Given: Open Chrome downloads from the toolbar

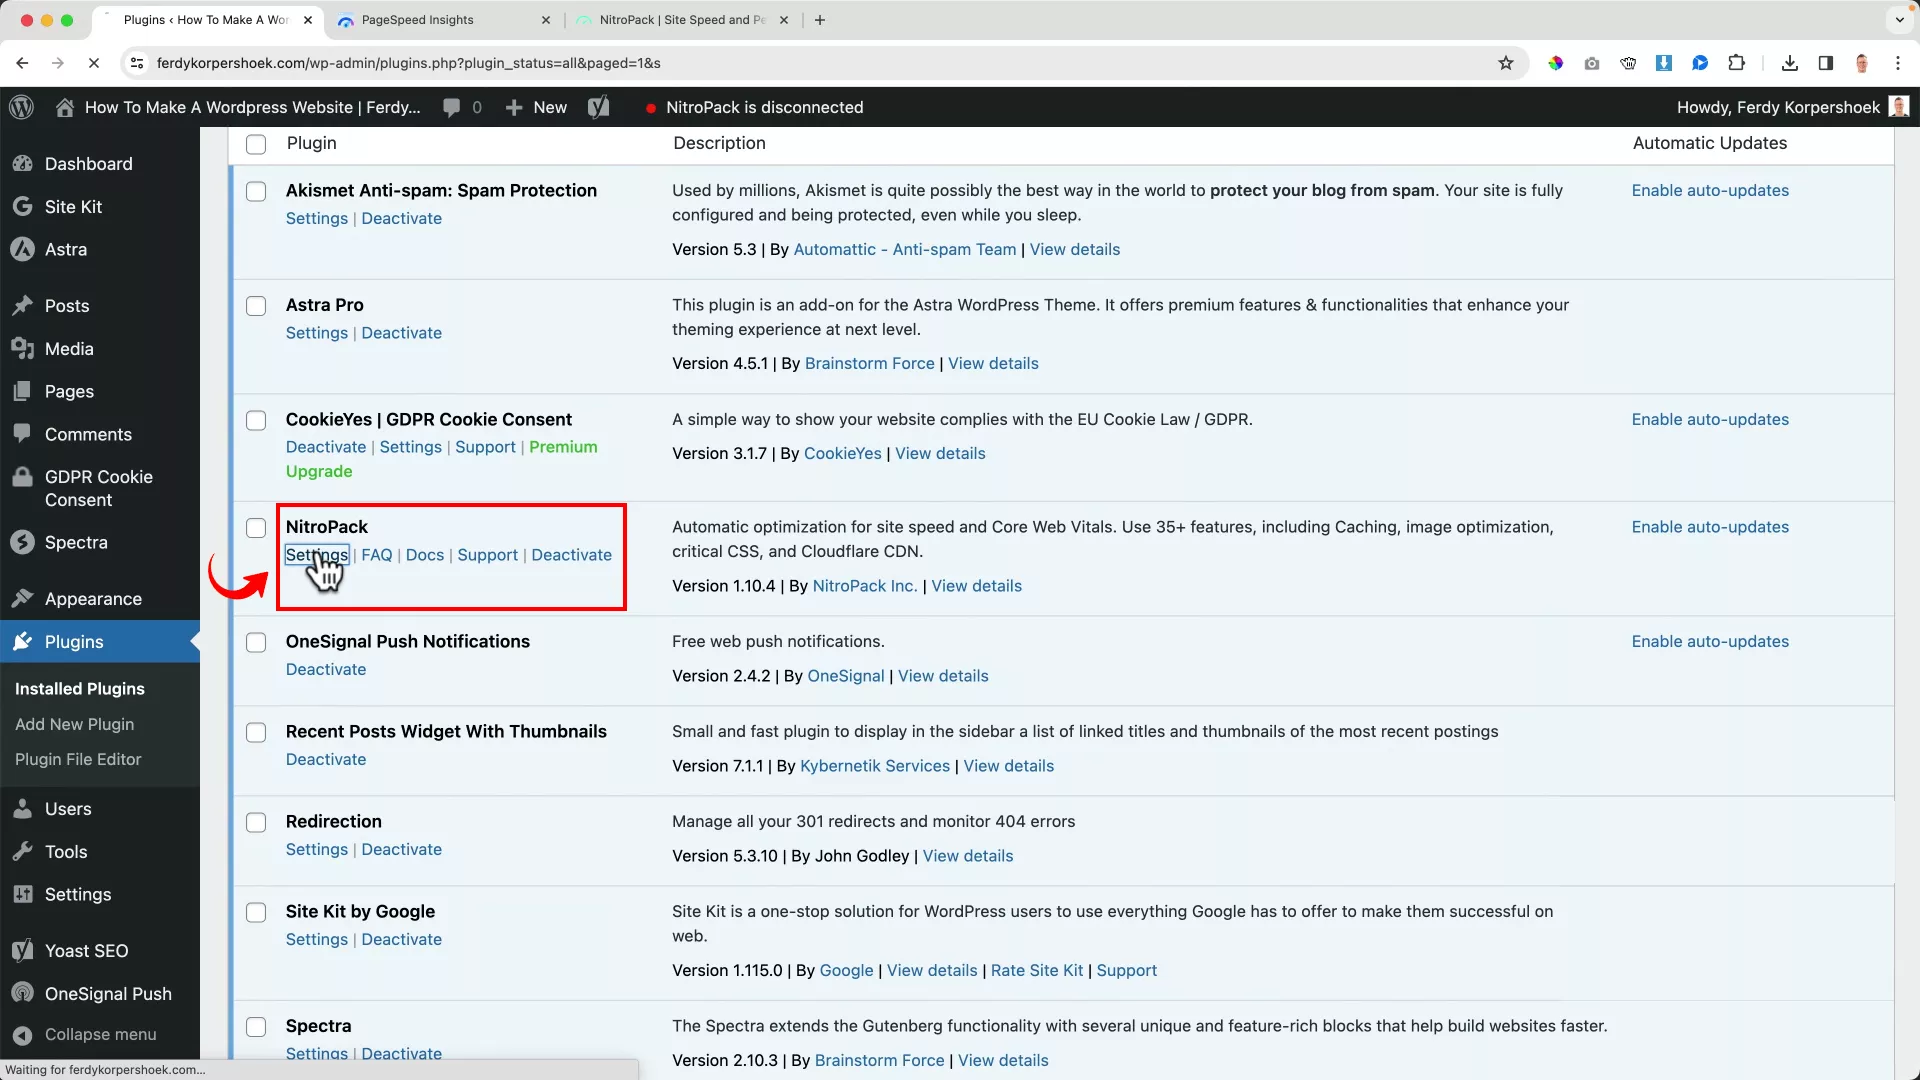Looking at the screenshot, I should tap(1789, 62).
